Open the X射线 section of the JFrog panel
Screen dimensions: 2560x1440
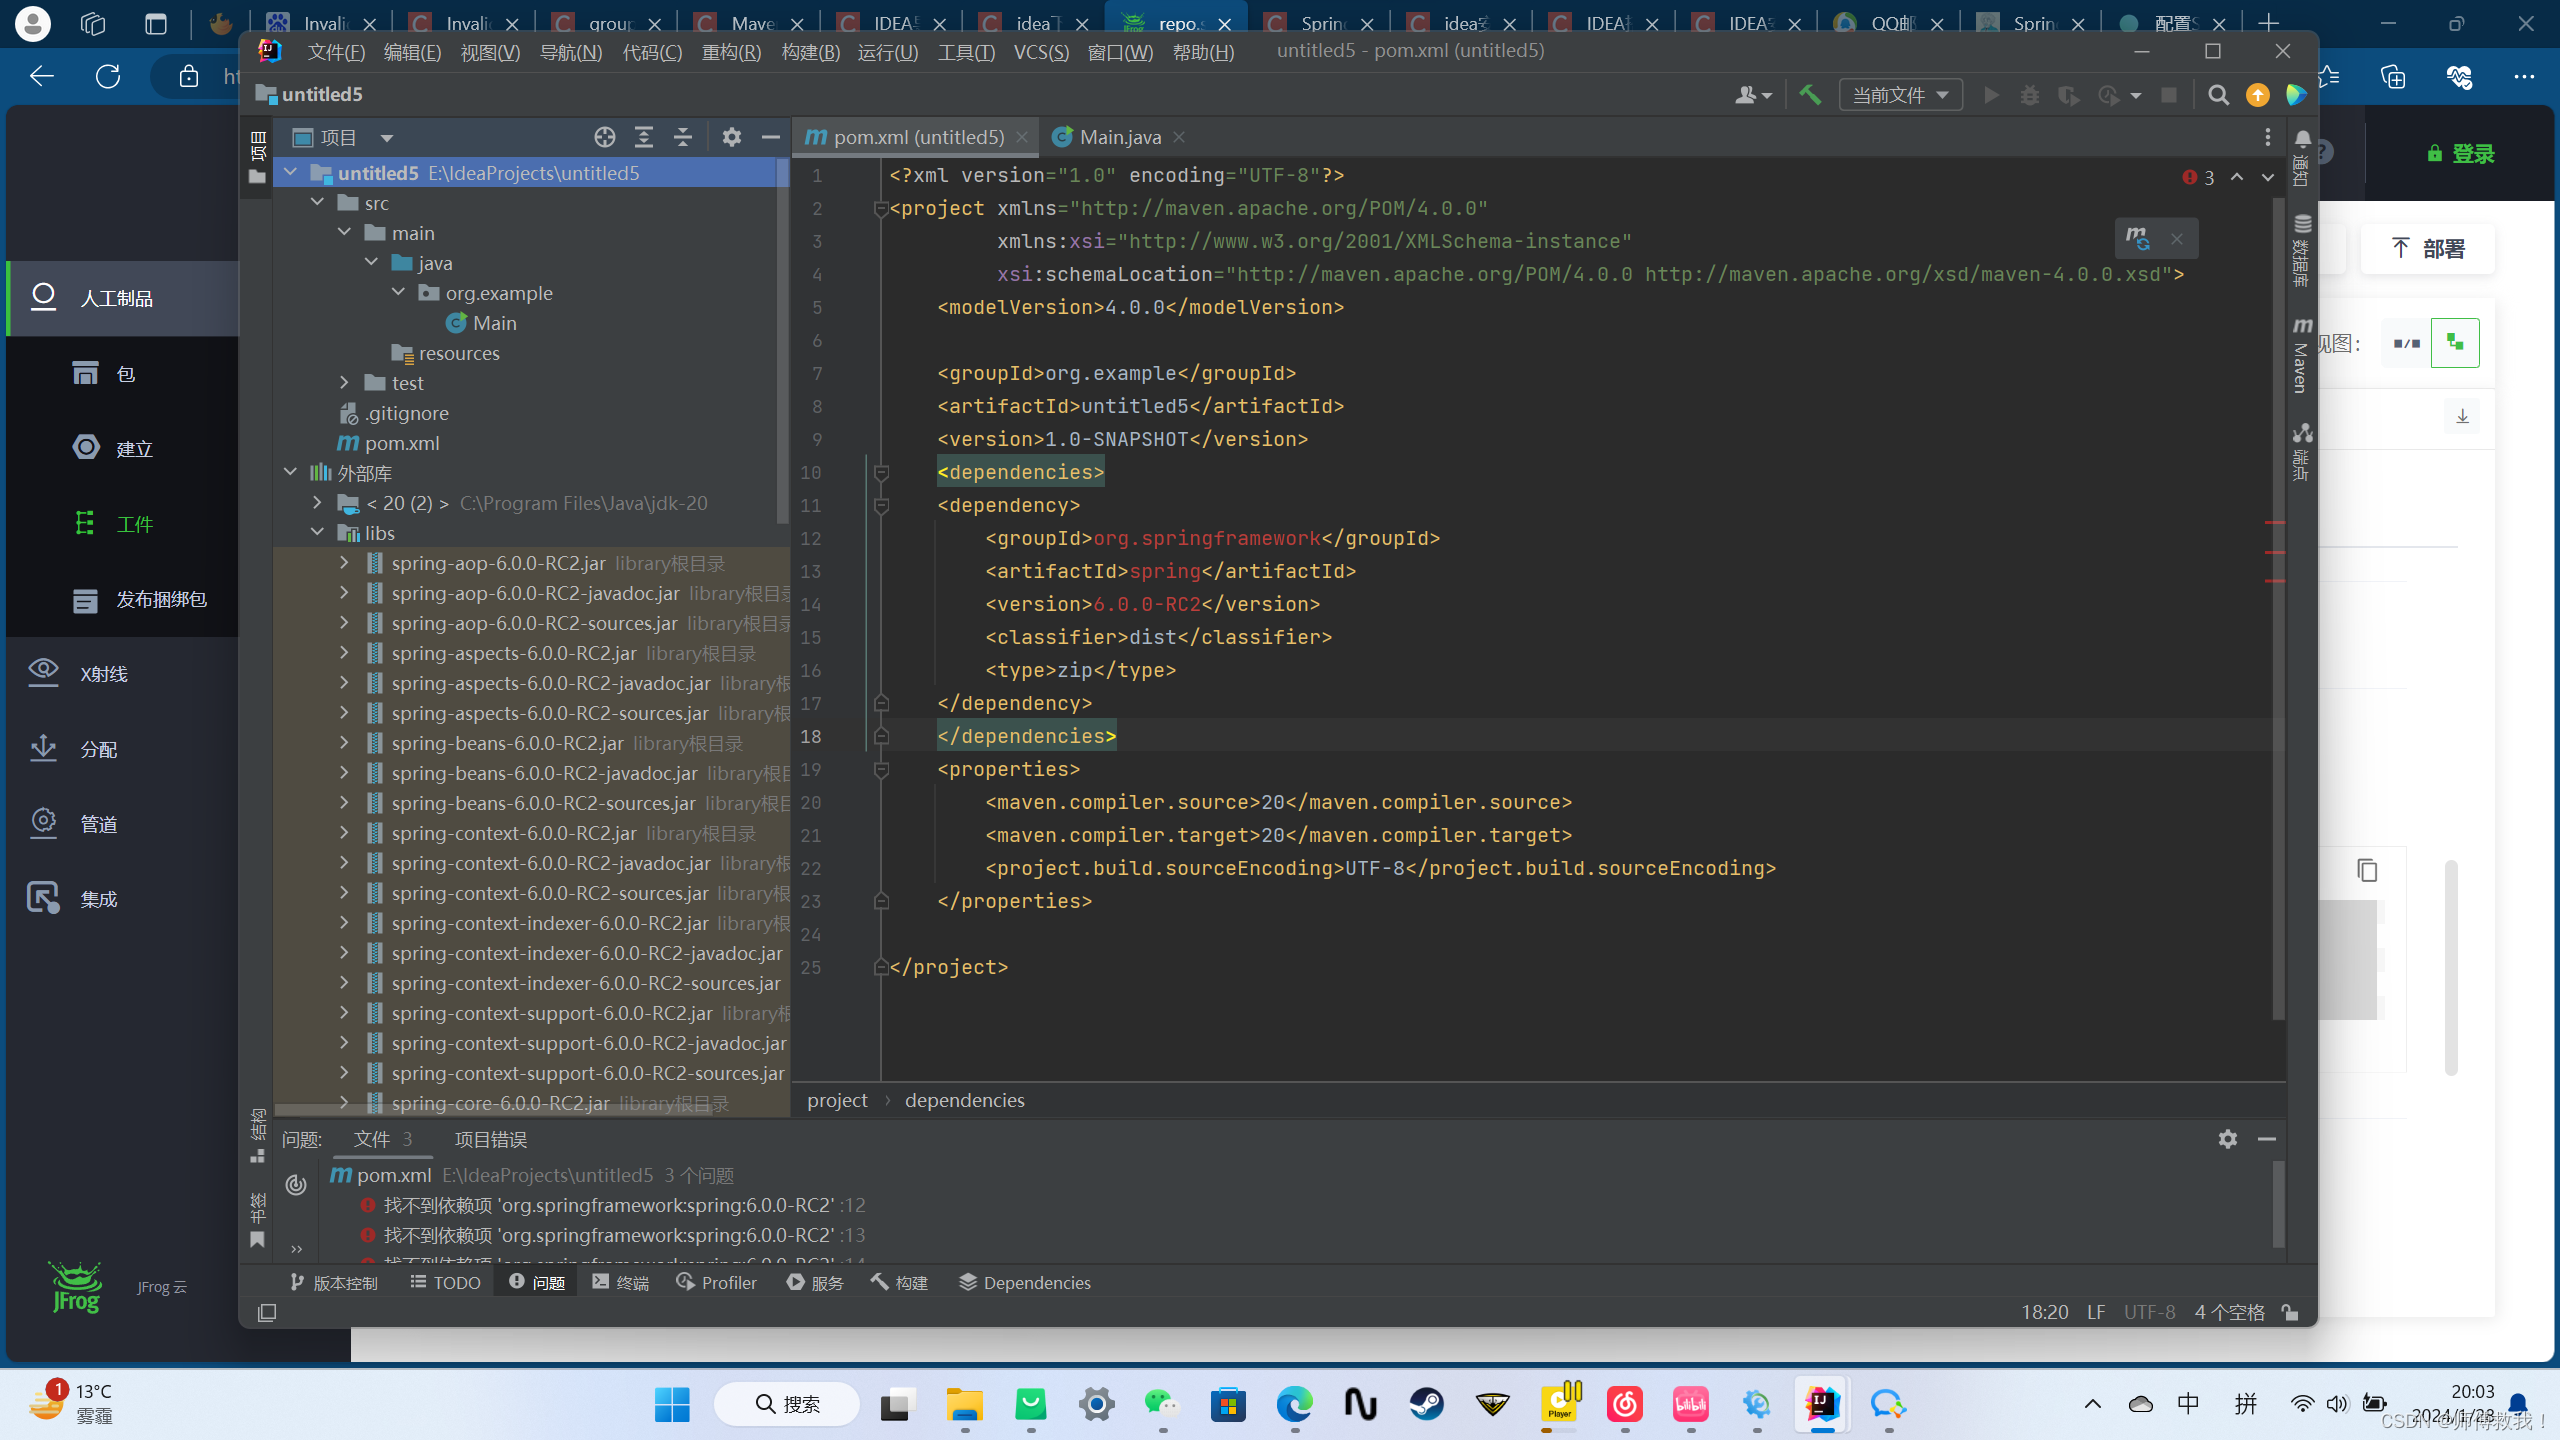[103, 673]
